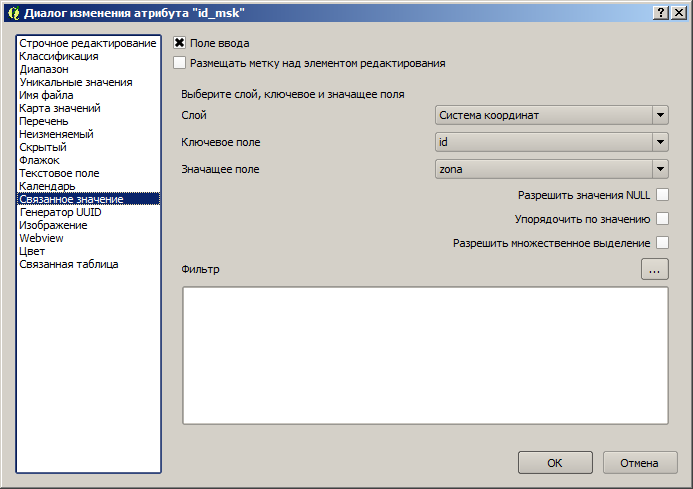Enable Разрешить множественное выделение checkbox
The image size is (693, 489).
(662, 243)
